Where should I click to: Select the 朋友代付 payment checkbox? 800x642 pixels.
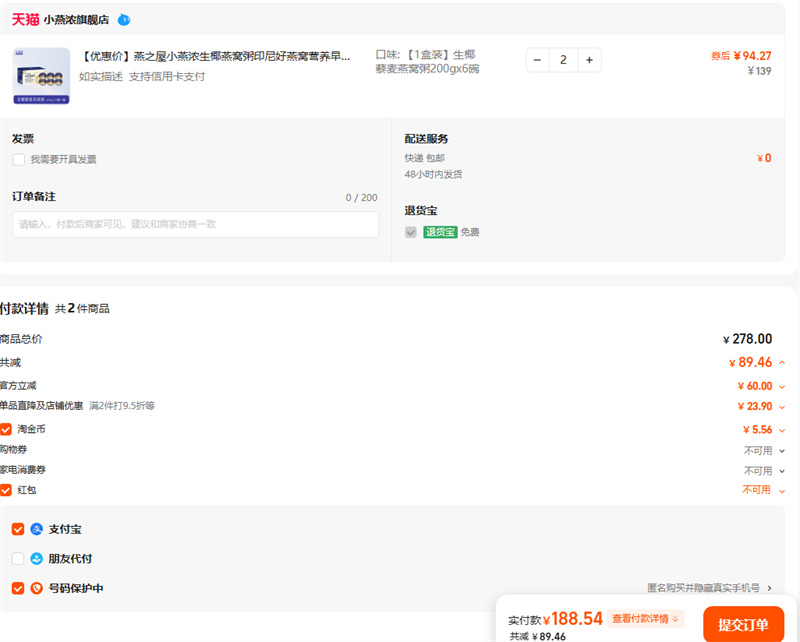[x=18, y=559]
